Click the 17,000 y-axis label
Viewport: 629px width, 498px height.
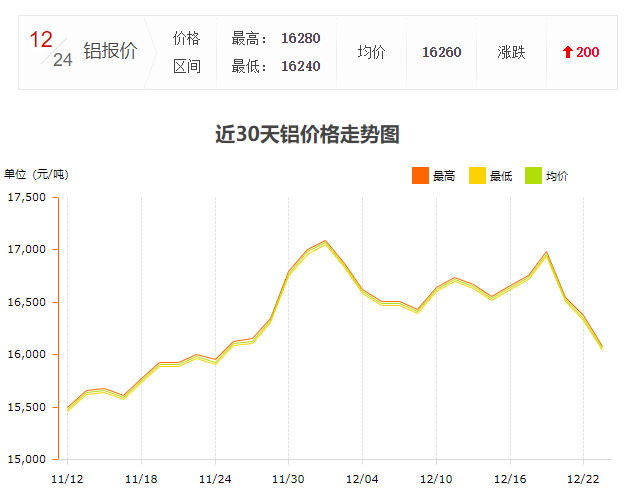point(27,249)
